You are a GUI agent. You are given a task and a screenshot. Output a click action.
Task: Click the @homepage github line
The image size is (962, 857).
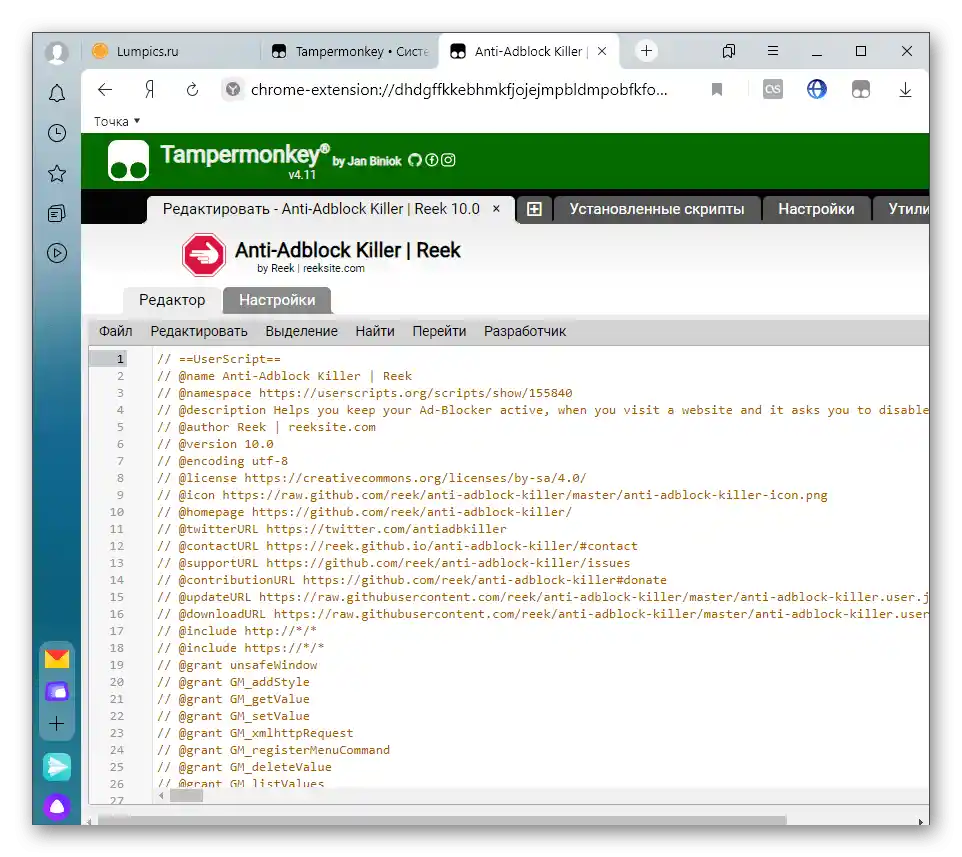tap(364, 512)
